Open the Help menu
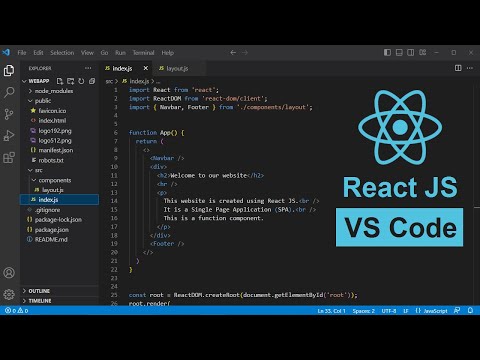This screenshot has width=480, height=360. click(x=168, y=53)
